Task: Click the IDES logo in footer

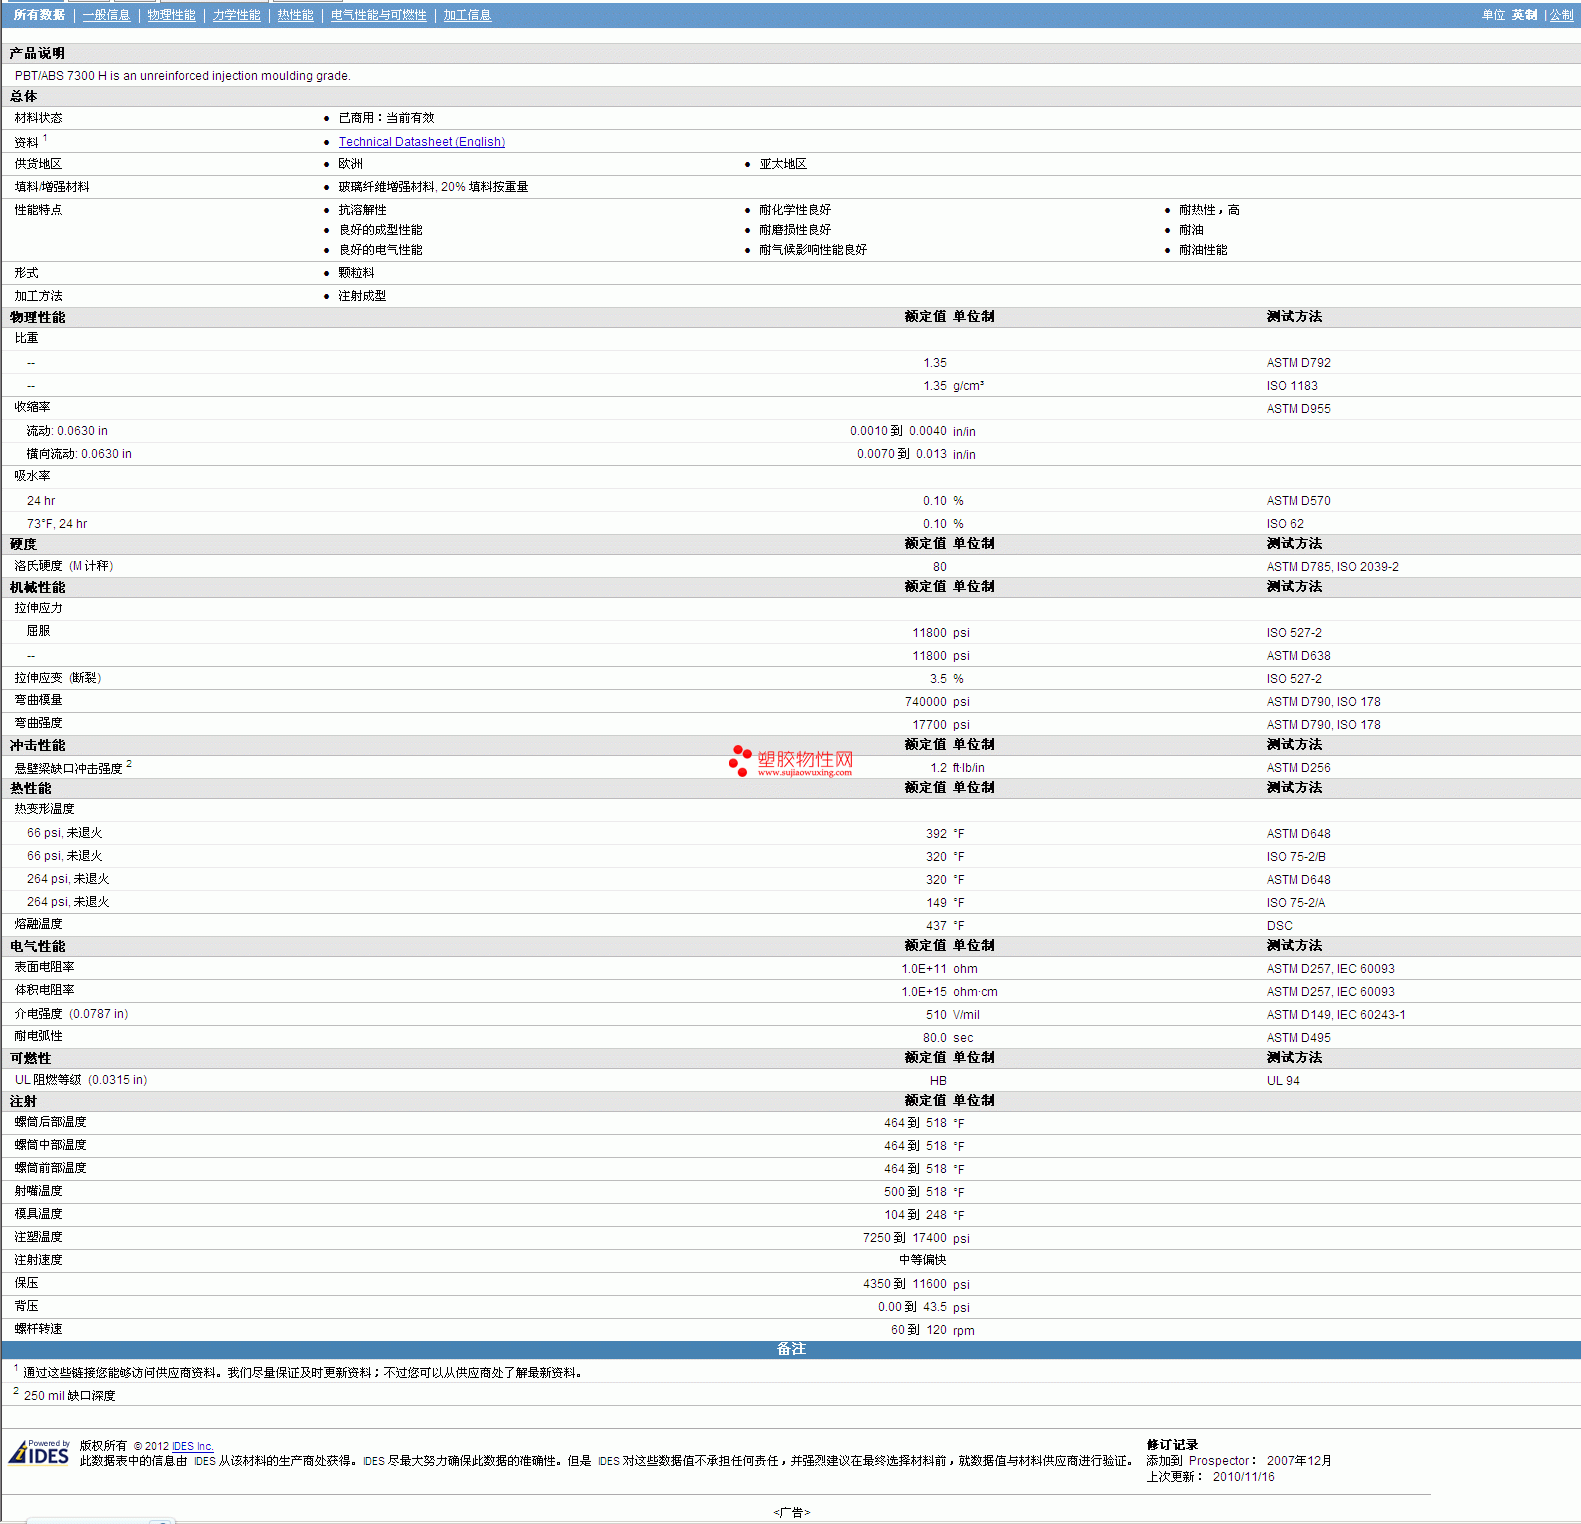Action: tap(39, 1452)
